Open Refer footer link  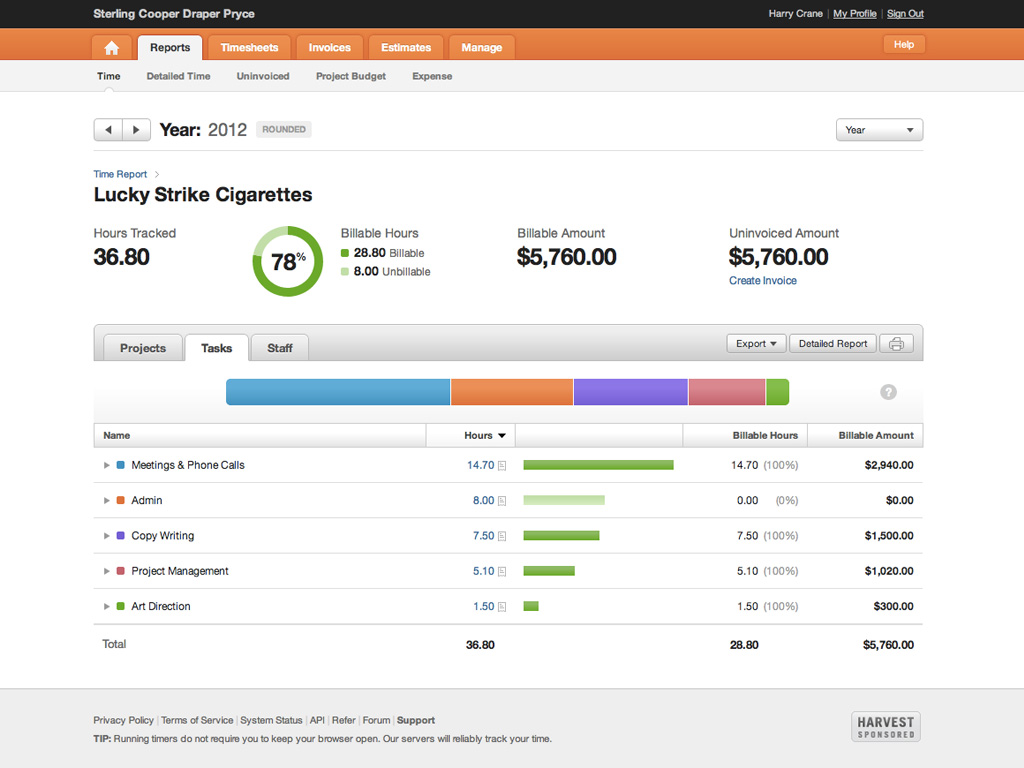344,720
